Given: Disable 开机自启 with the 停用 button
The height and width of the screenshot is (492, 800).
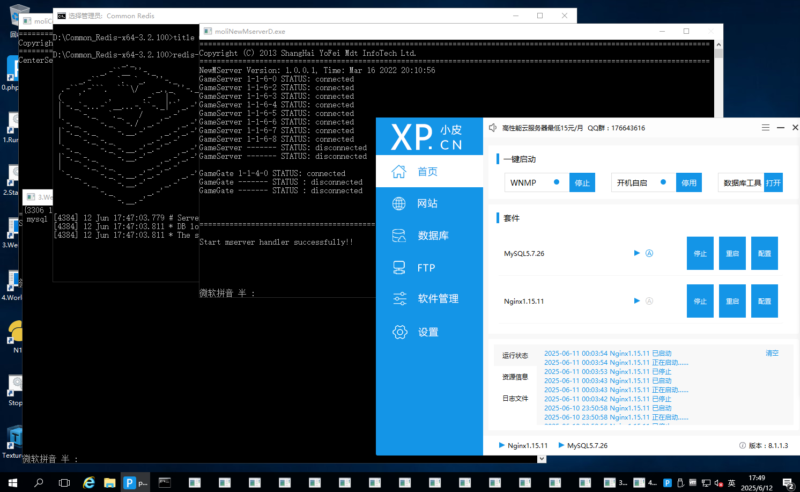Looking at the screenshot, I should tap(688, 183).
